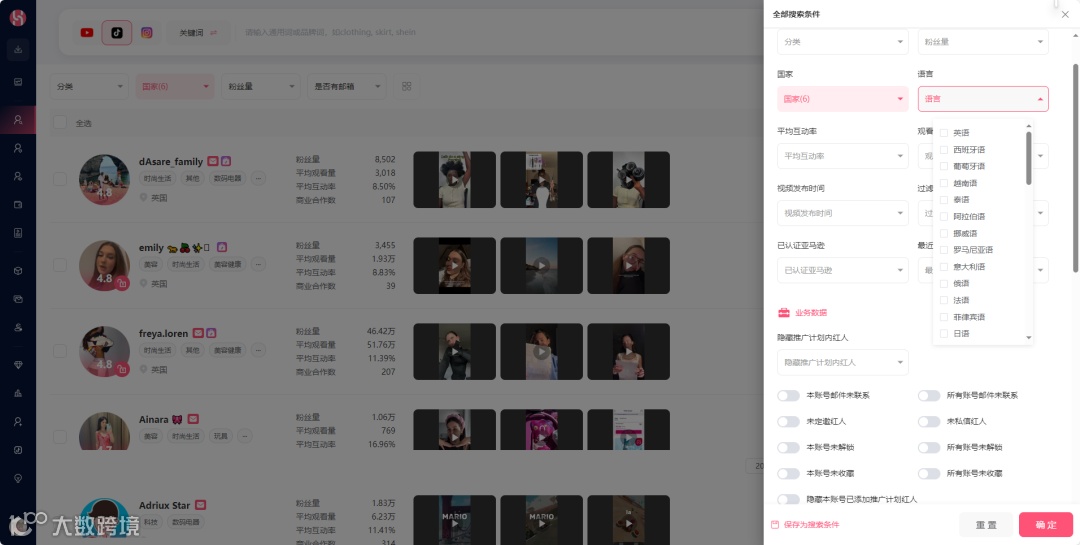Viewport: 1080px width, 545px height.
Task: Open the cube icon in the sidebar
Action: coord(18,271)
